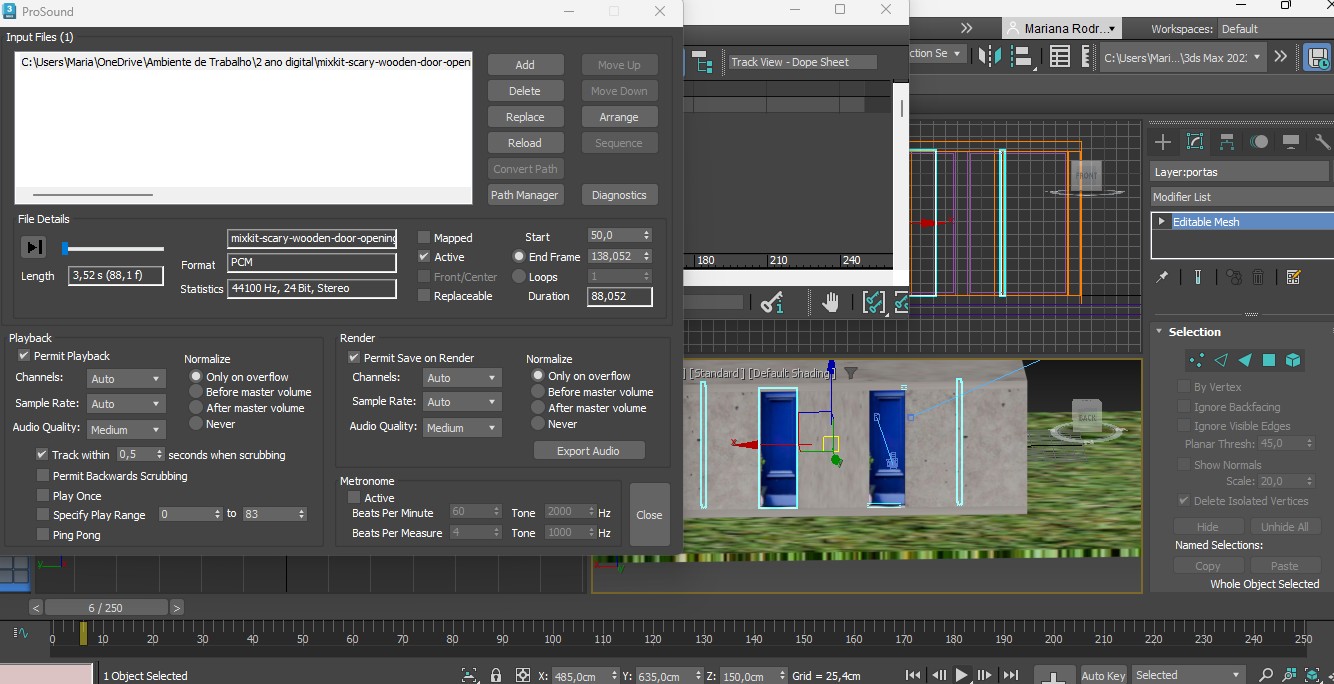Open the Playback Audio Quality dropdown
The height and width of the screenshot is (684, 1334).
125,429
